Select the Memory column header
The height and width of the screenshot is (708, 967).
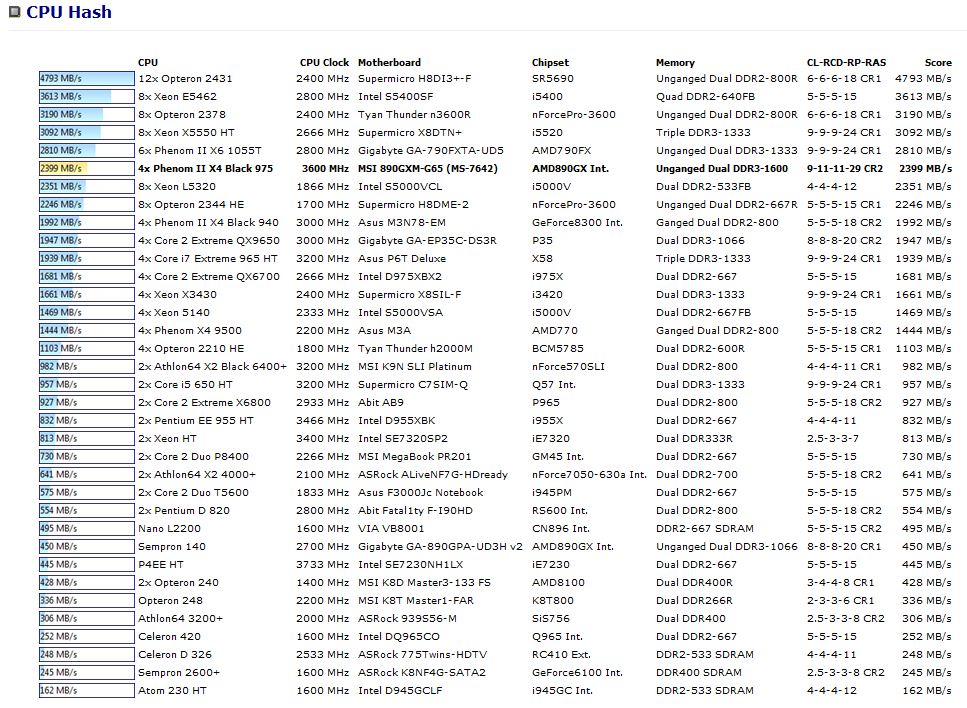tap(675, 62)
